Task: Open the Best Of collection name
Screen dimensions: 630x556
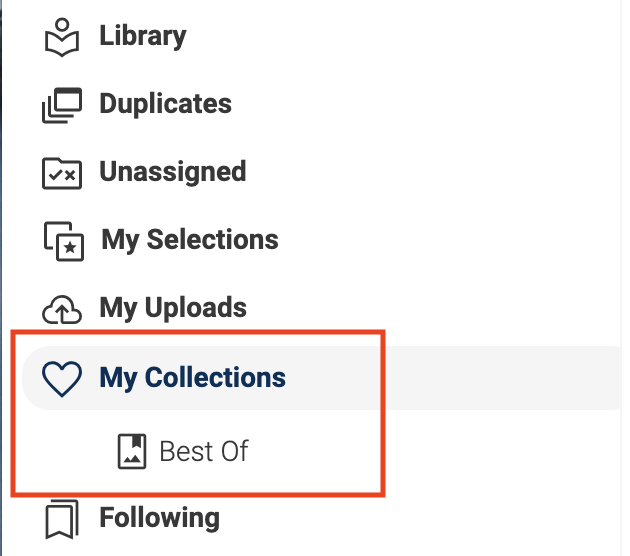Action: point(204,451)
